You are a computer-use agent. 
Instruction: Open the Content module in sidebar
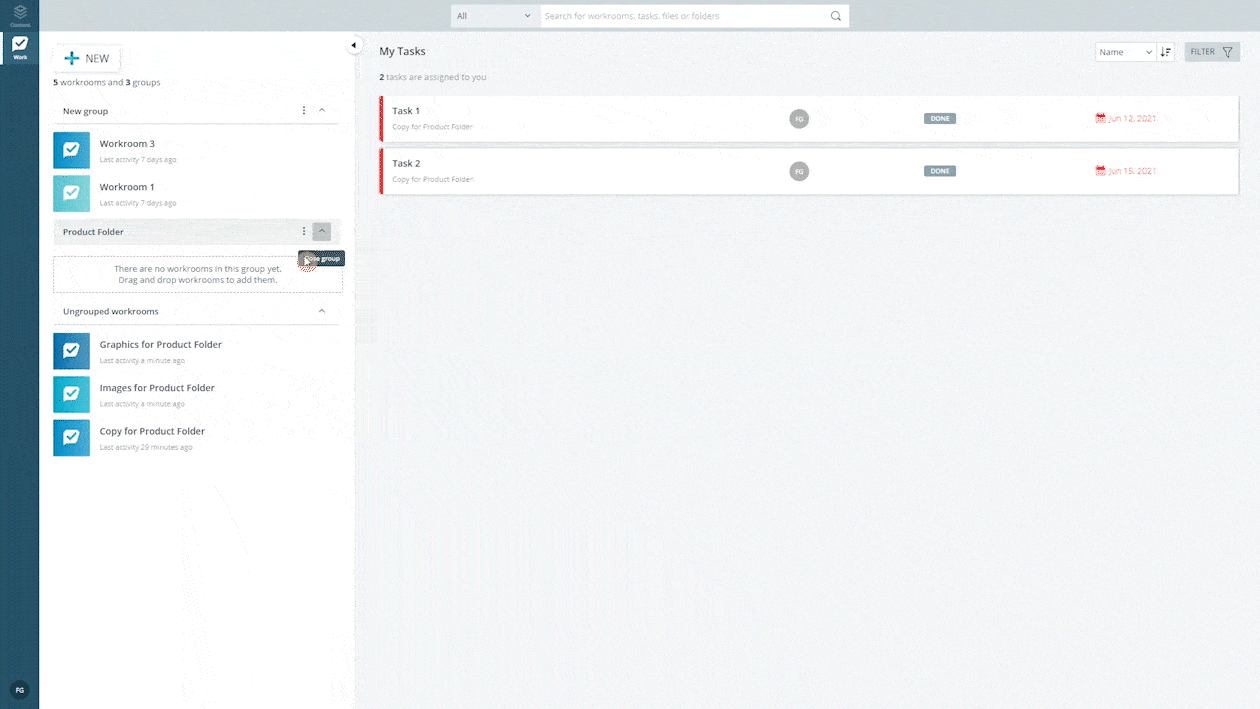(20, 15)
